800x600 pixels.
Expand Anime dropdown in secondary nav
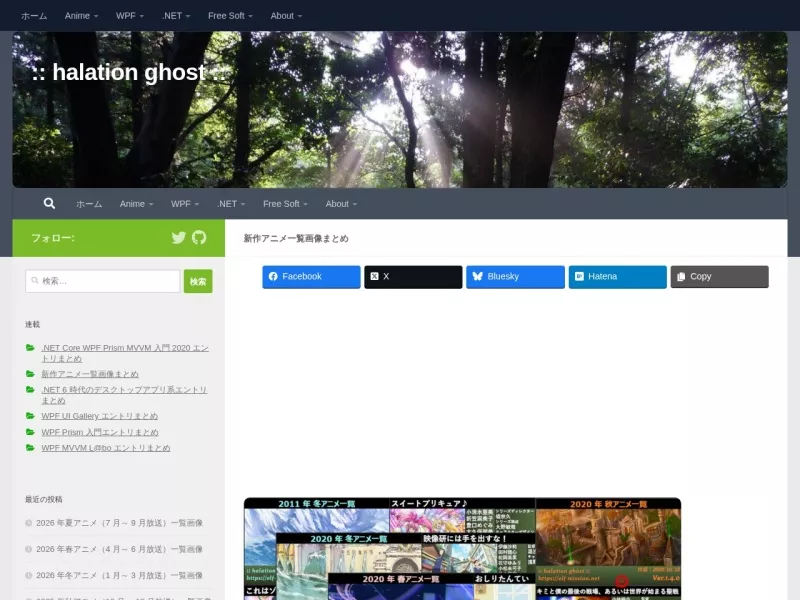[x=136, y=204]
